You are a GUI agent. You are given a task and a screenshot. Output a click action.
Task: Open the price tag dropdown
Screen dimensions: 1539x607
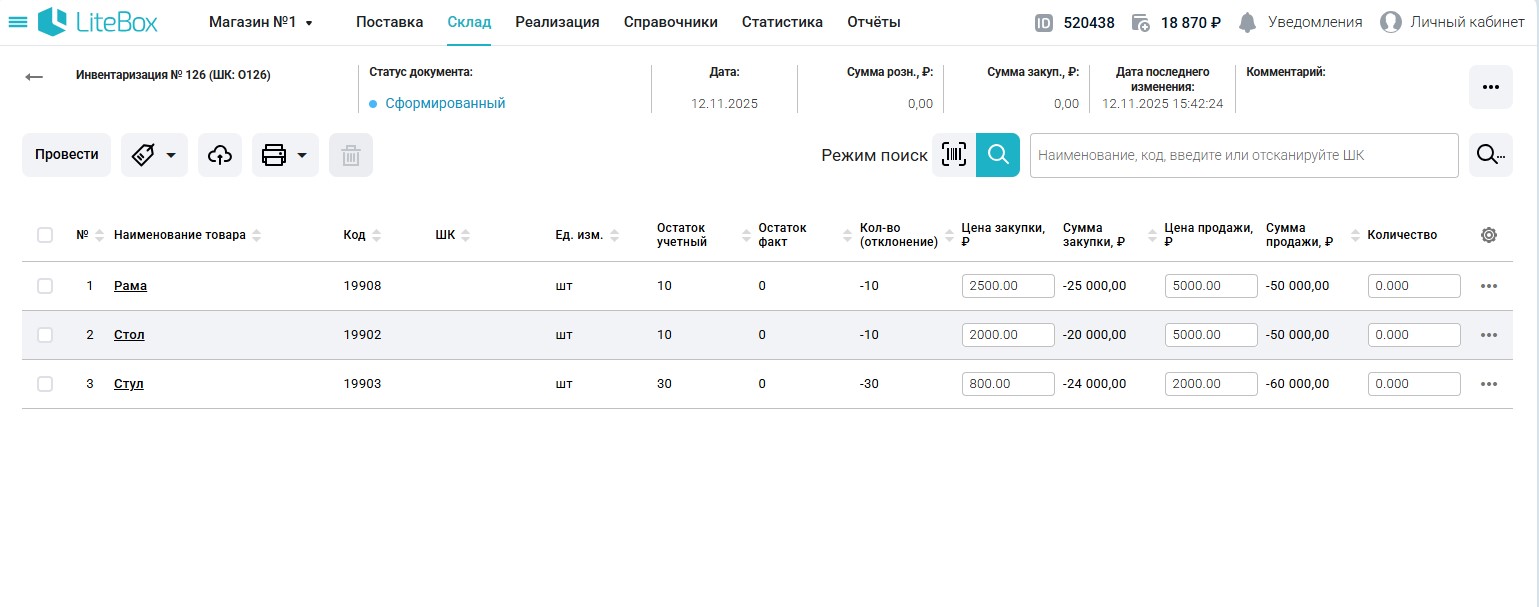[x=154, y=155]
